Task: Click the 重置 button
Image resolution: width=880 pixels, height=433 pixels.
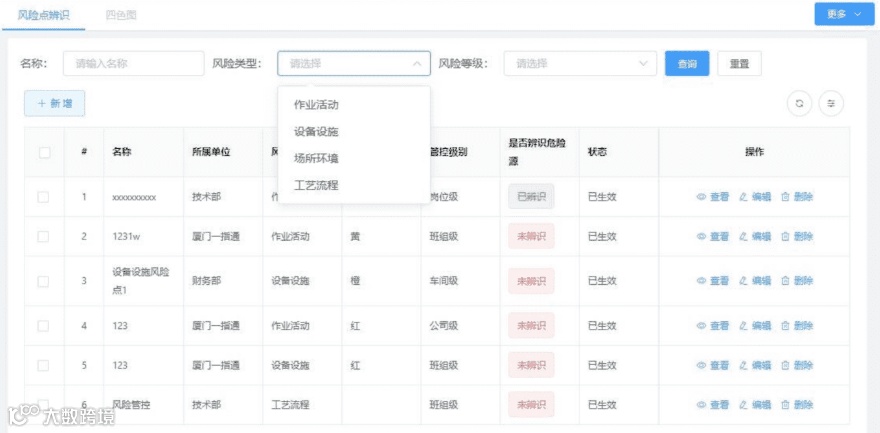Action: tap(739, 63)
